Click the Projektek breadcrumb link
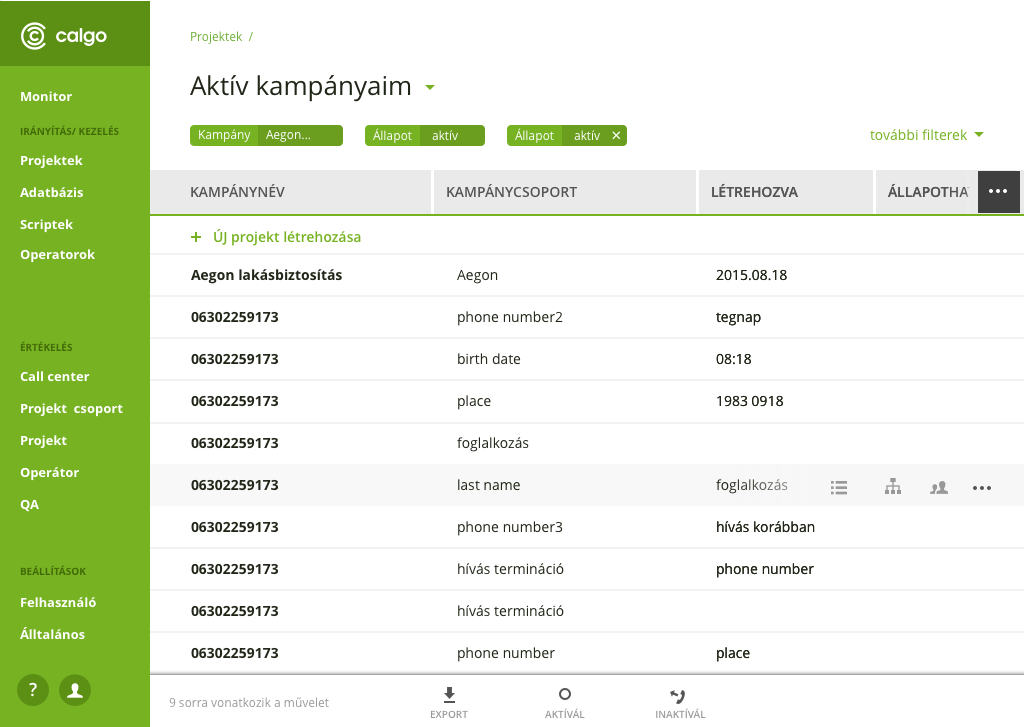1024x727 pixels. pyautogui.click(x=216, y=36)
